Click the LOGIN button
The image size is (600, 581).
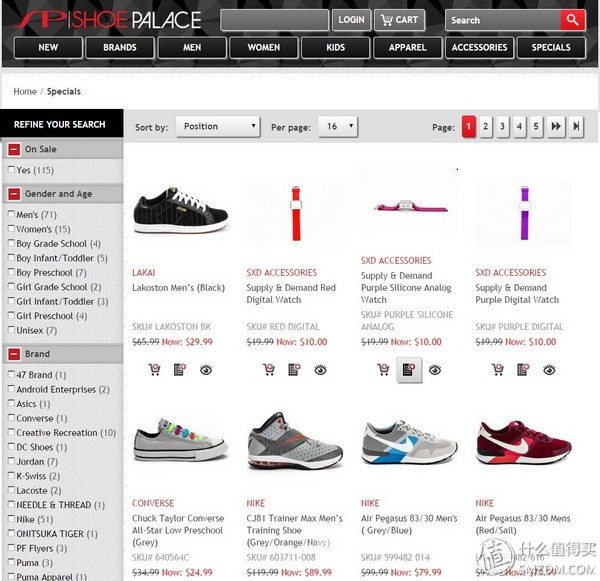[351, 20]
